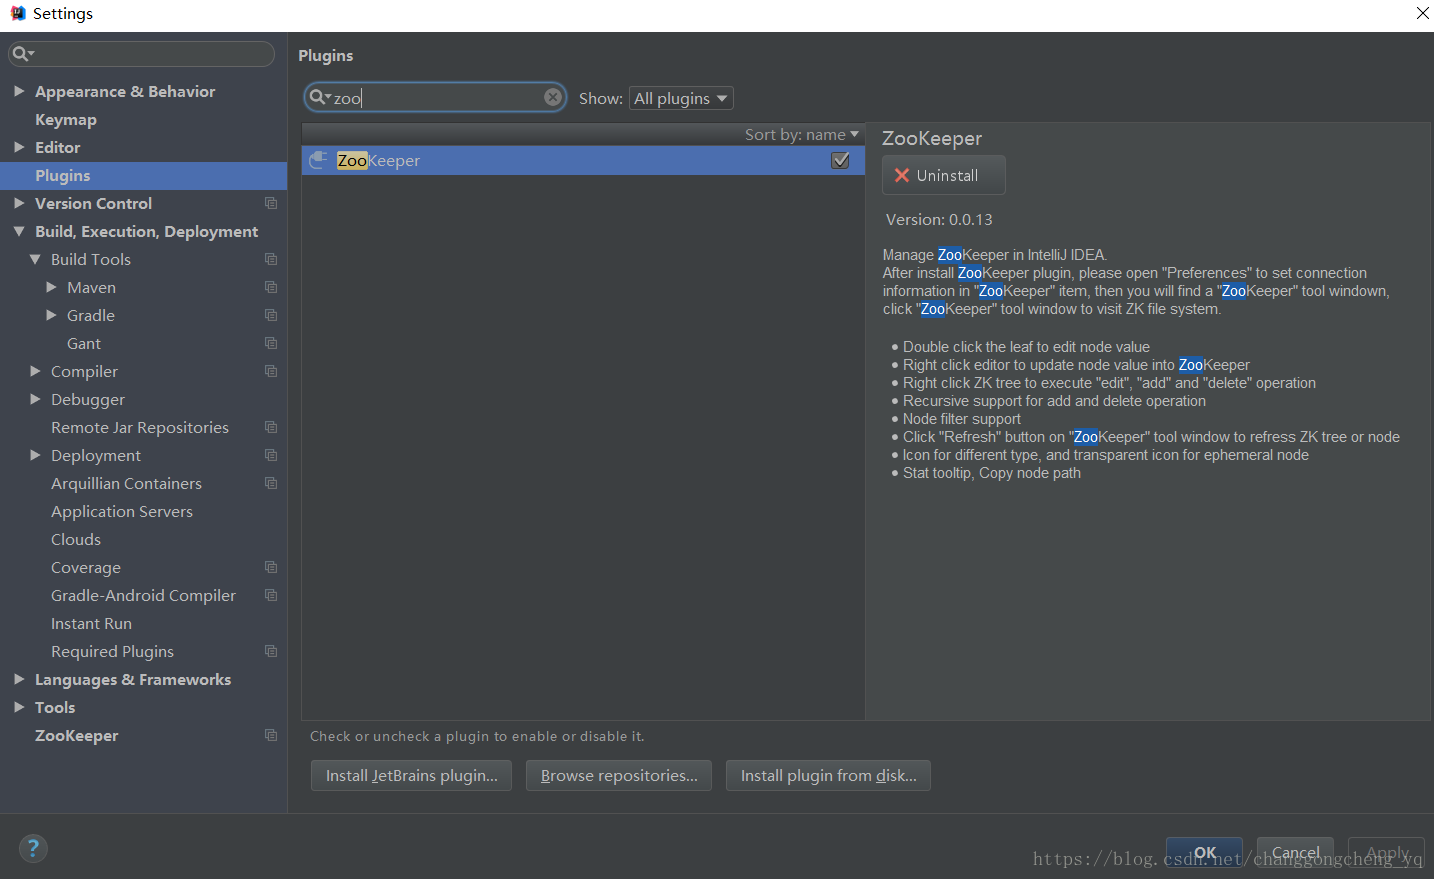Image resolution: width=1434 pixels, height=879 pixels.
Task: Expand Version Control section
Action: click(19, 203)
